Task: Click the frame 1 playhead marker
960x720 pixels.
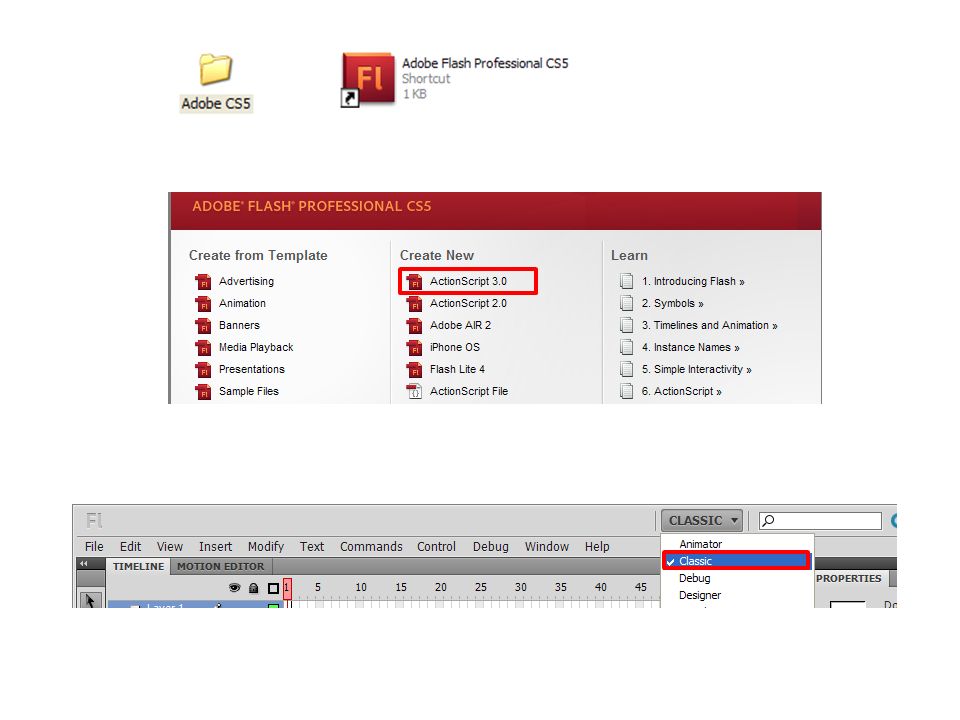Action: pos(287,588)
